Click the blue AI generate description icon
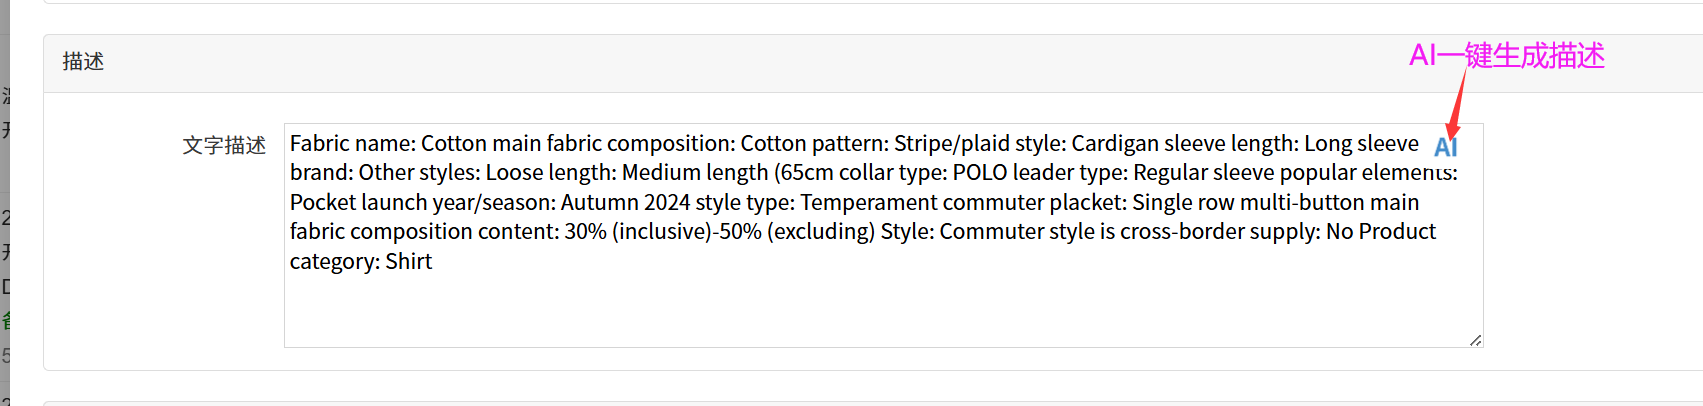Viewport: 1703px width, 406px height. click(x=1445, y=147)
